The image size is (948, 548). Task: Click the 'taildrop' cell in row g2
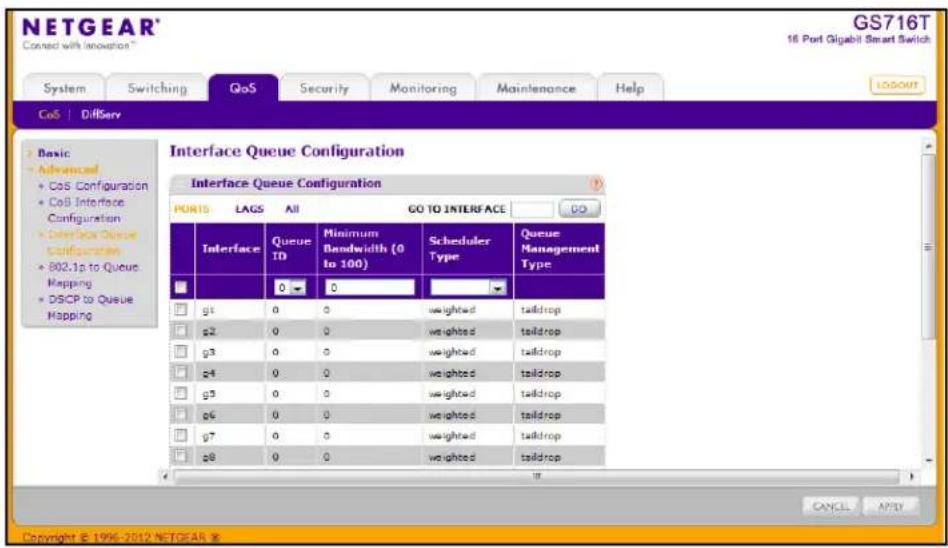coord(559,331)
